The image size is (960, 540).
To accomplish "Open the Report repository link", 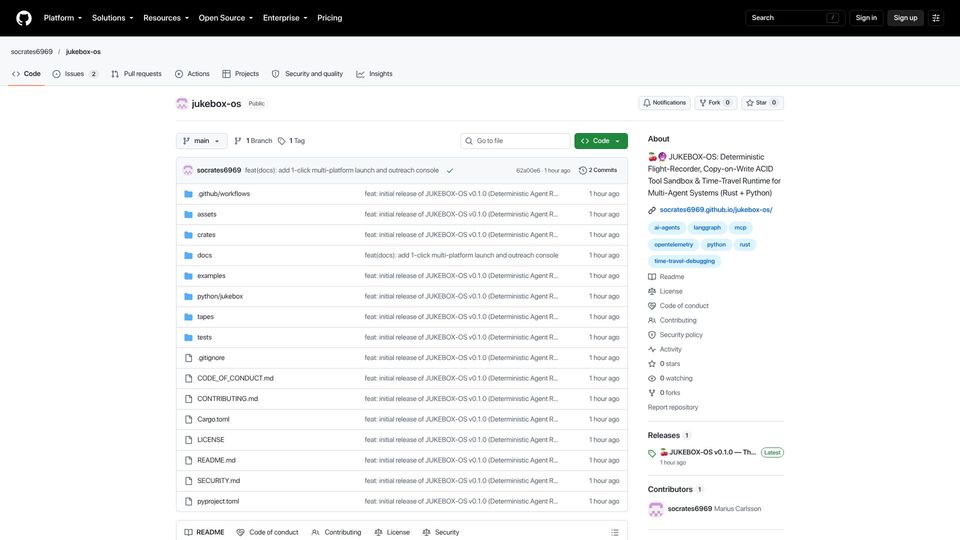I will [672, 408].
